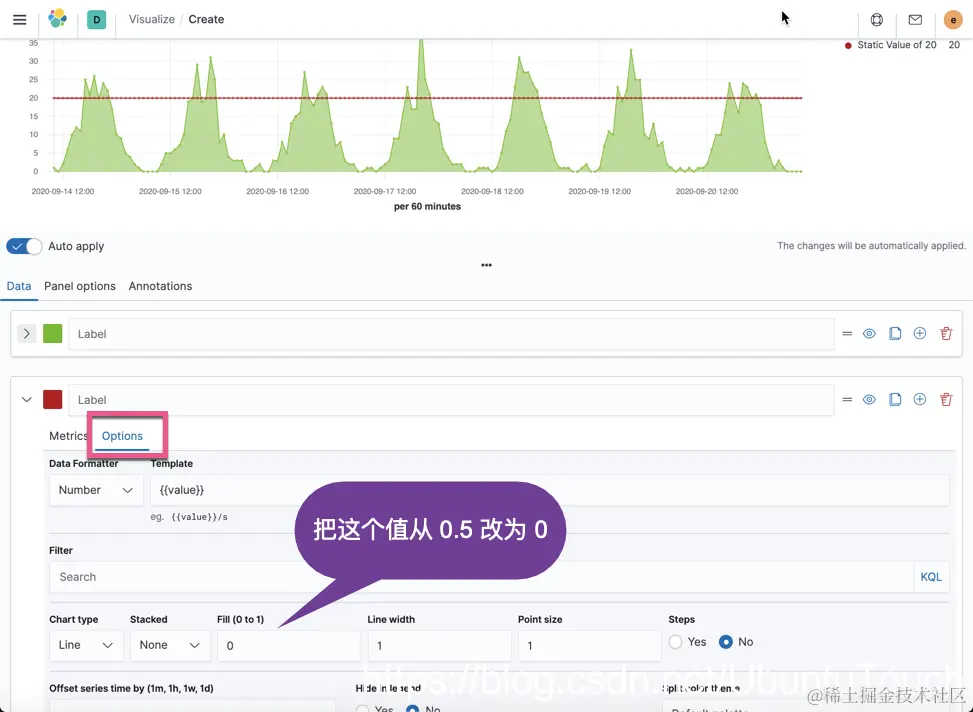The image size is (973, 712).
Task: Select No for Steps
Action: click(725, 642)
